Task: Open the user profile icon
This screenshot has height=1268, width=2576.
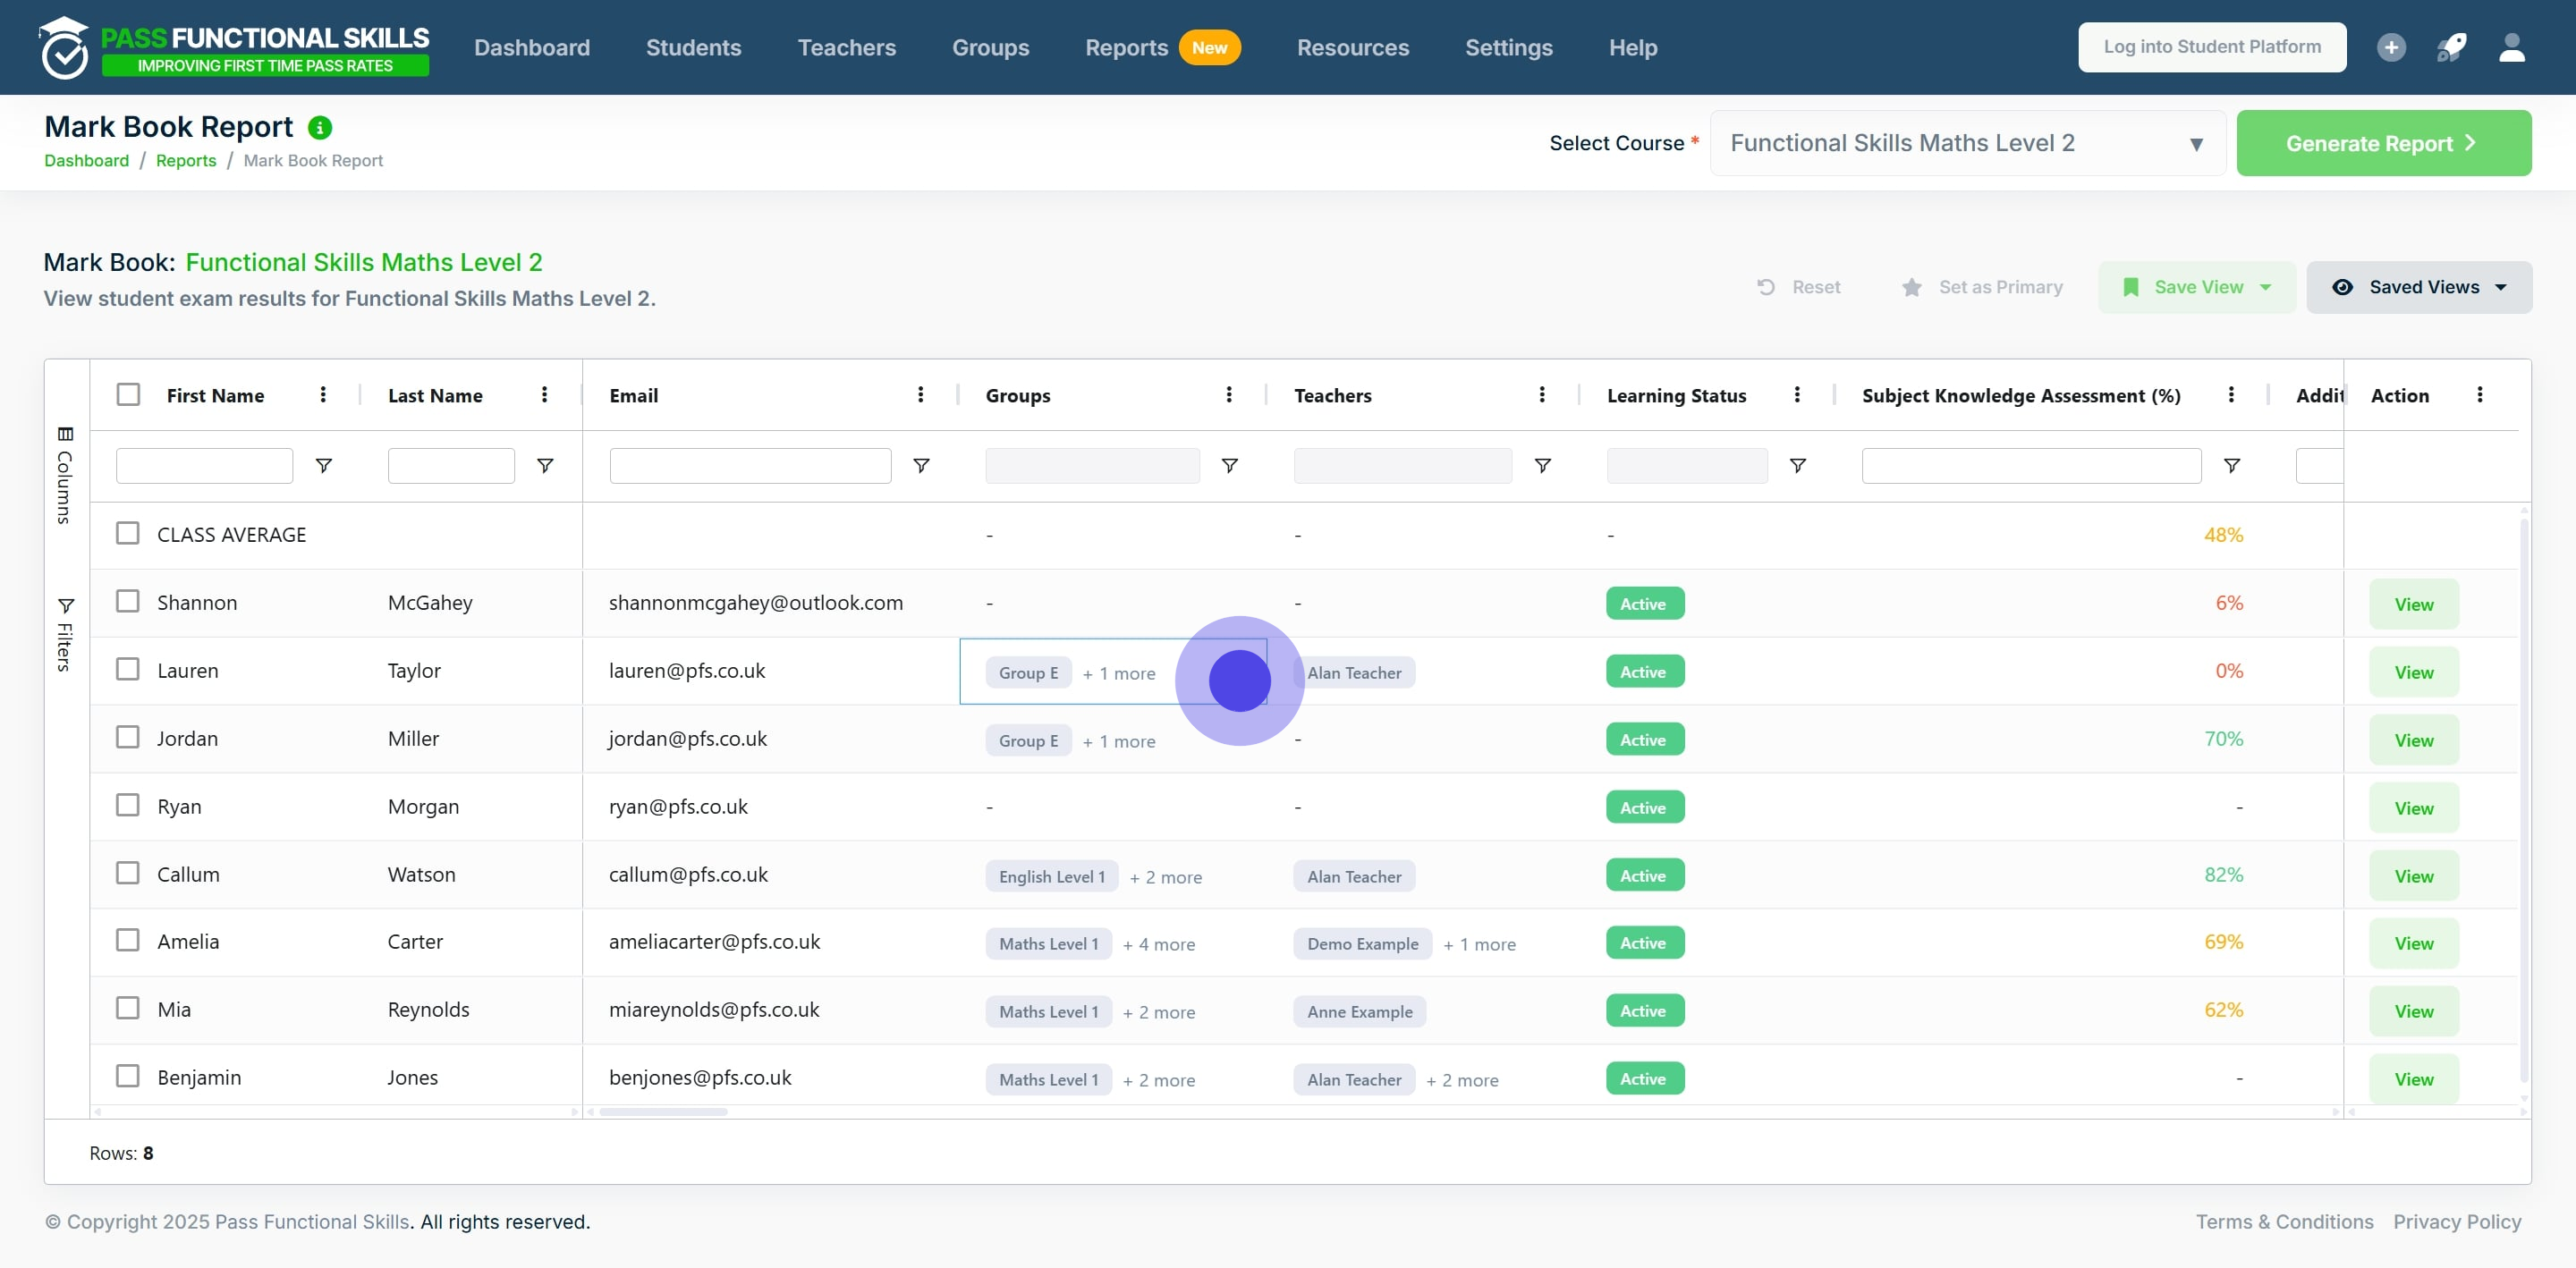Action: (x=2512, y=47)
